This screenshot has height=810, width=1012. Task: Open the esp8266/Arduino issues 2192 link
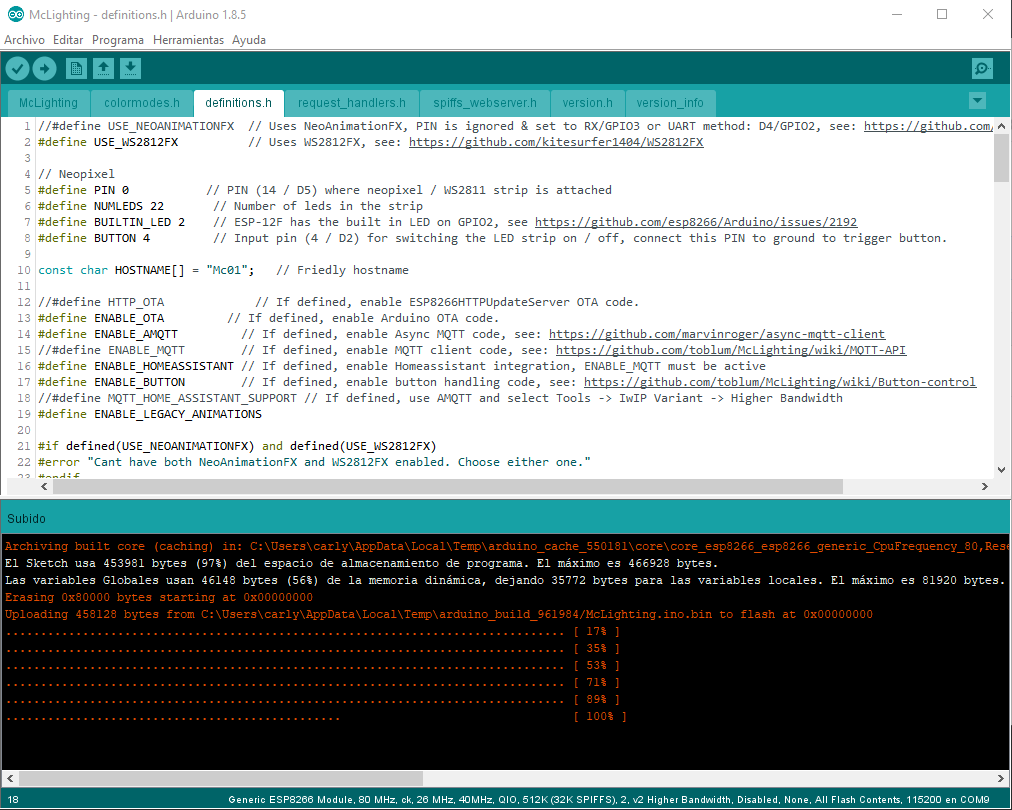coord(696,222)
